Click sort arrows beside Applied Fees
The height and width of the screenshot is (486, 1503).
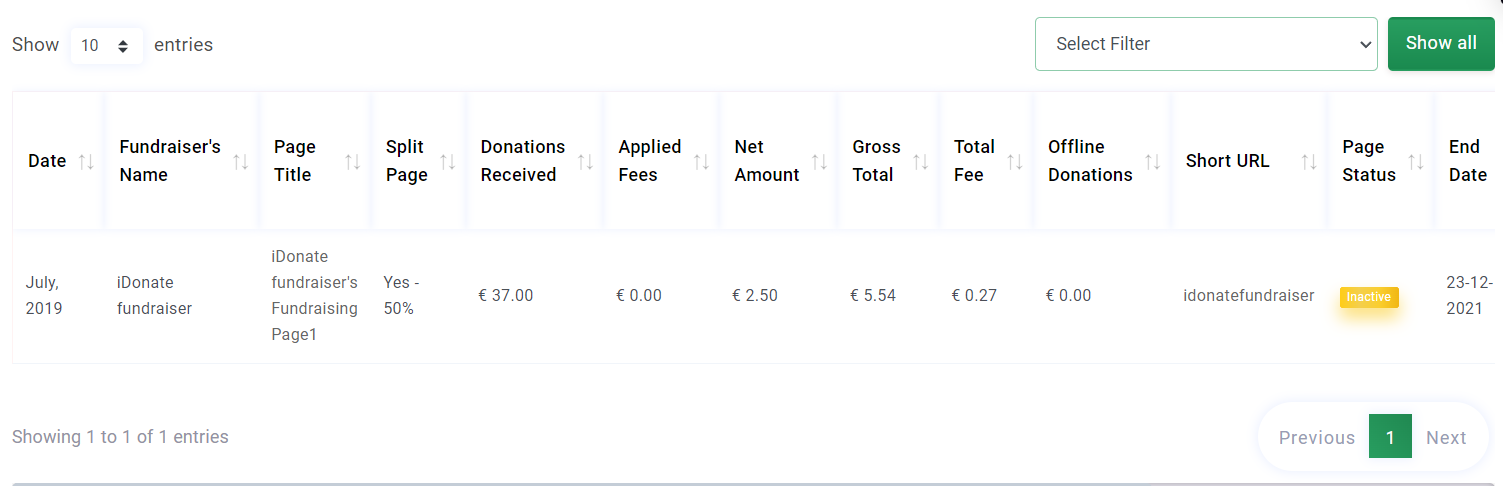tap(702, 161)
